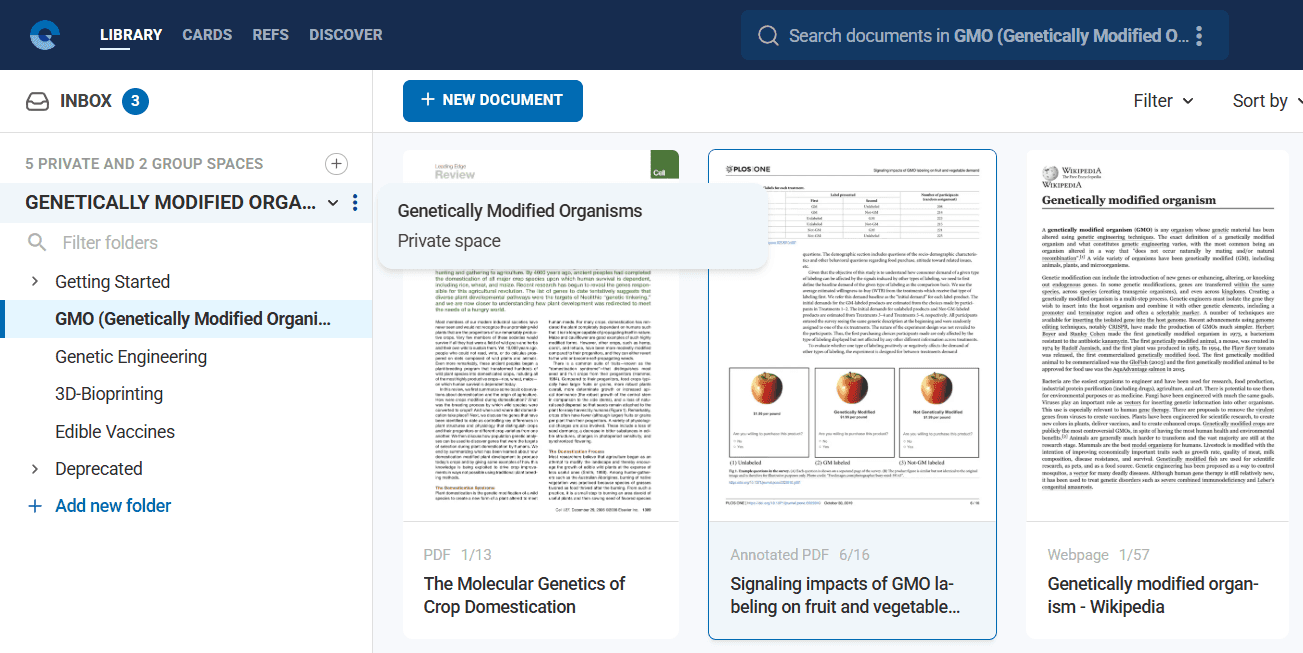1303x653 pixels.
Task: Open the Sort by dropdown
Action: click(1267, 101)
